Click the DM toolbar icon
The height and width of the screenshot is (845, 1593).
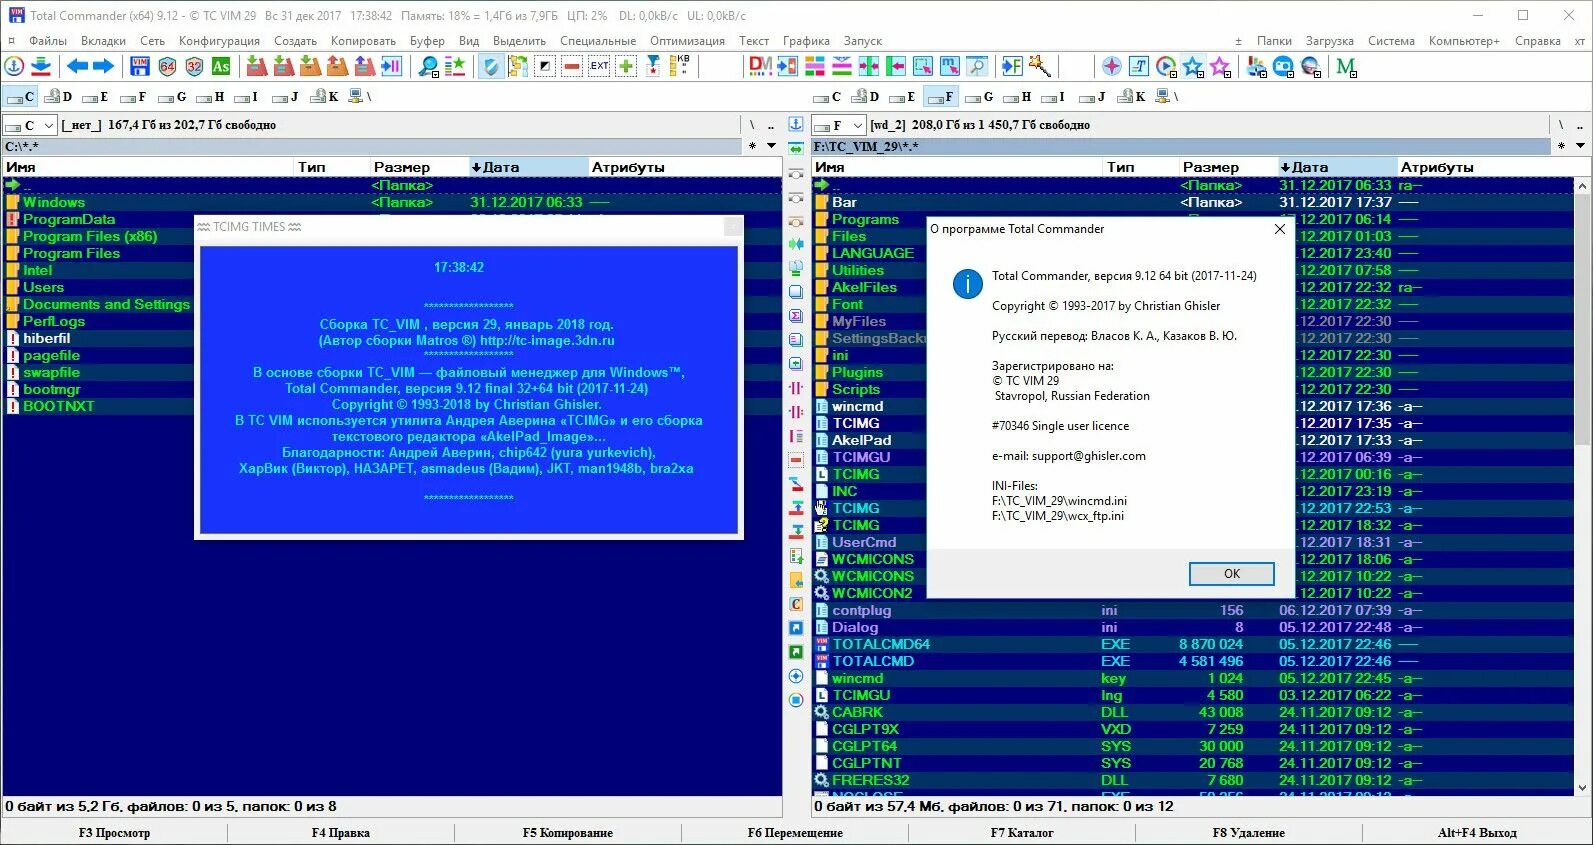click(760, 67)
